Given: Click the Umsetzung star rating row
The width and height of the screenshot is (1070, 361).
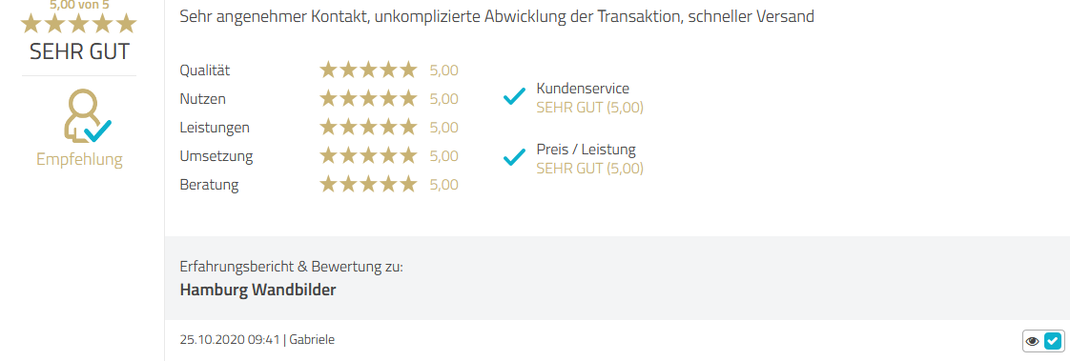Looking at the screenshot, I should coord(319,156).
